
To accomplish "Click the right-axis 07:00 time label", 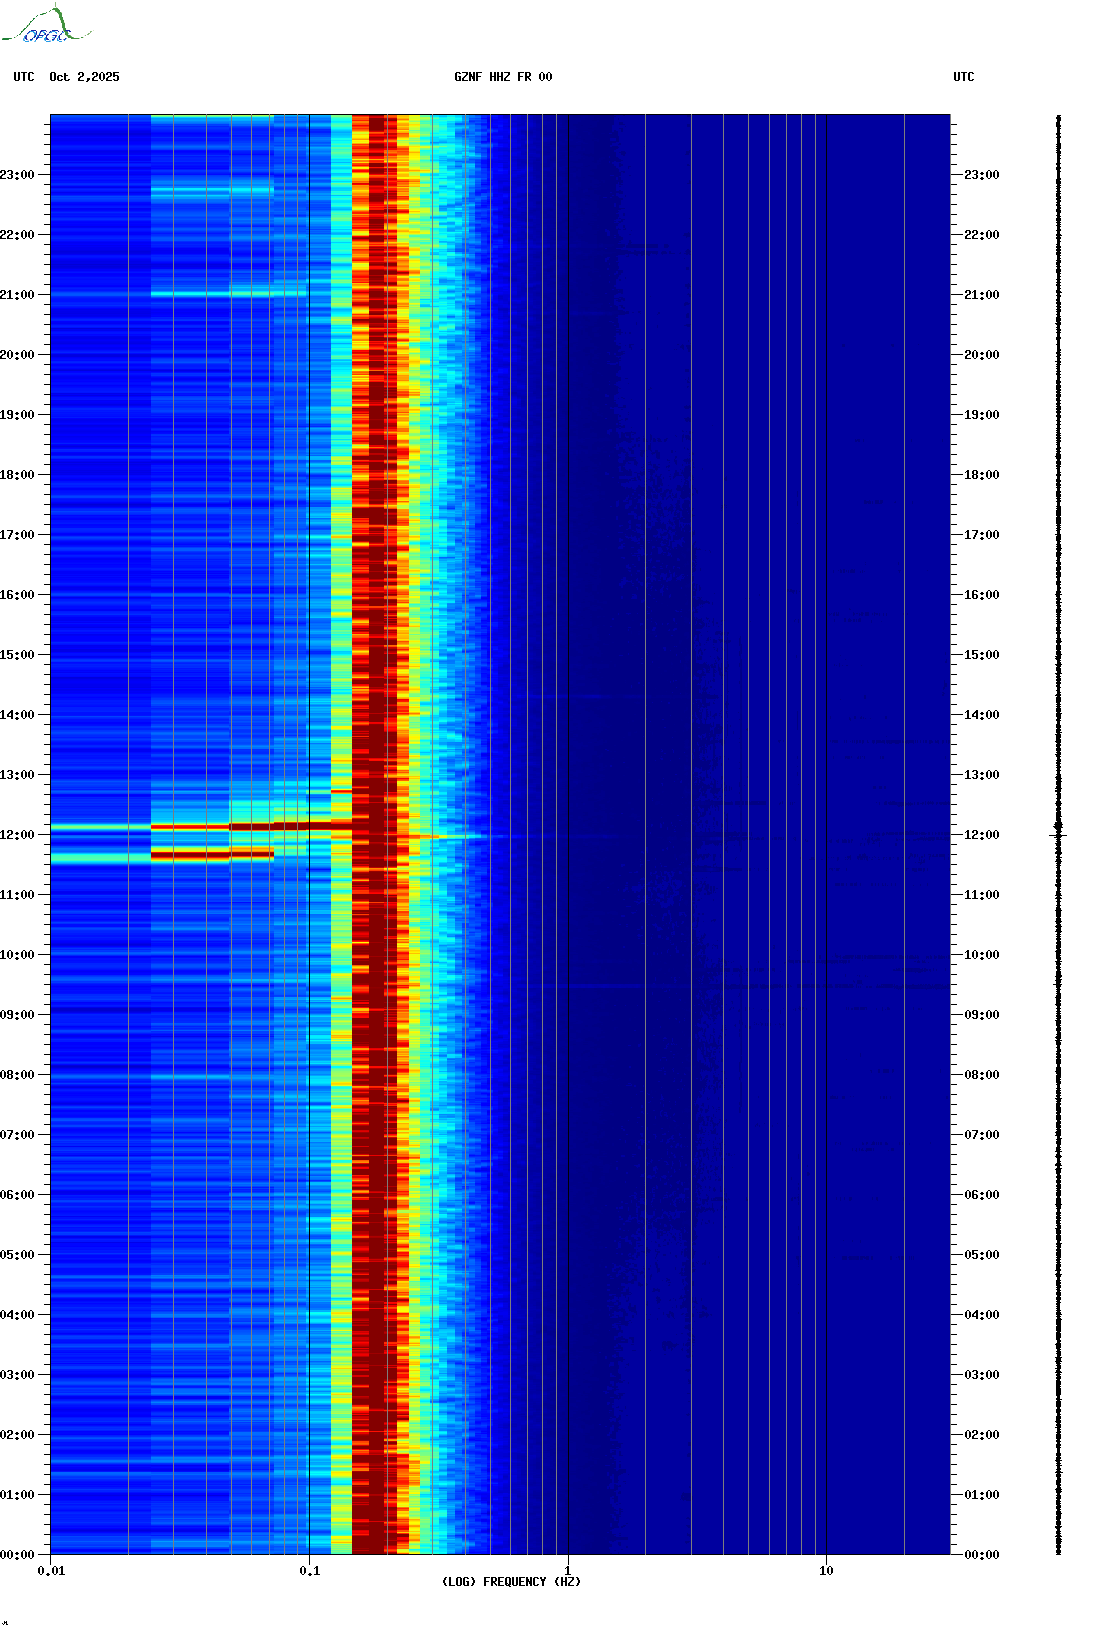I will [x=982, y=1135].
